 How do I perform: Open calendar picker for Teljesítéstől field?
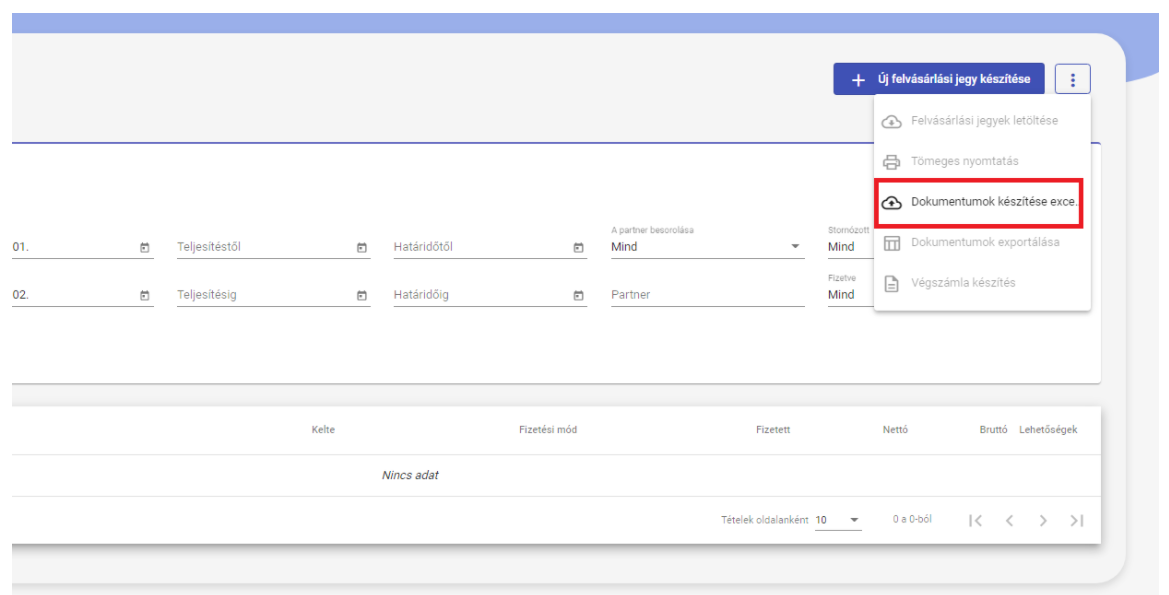(362, 247)
